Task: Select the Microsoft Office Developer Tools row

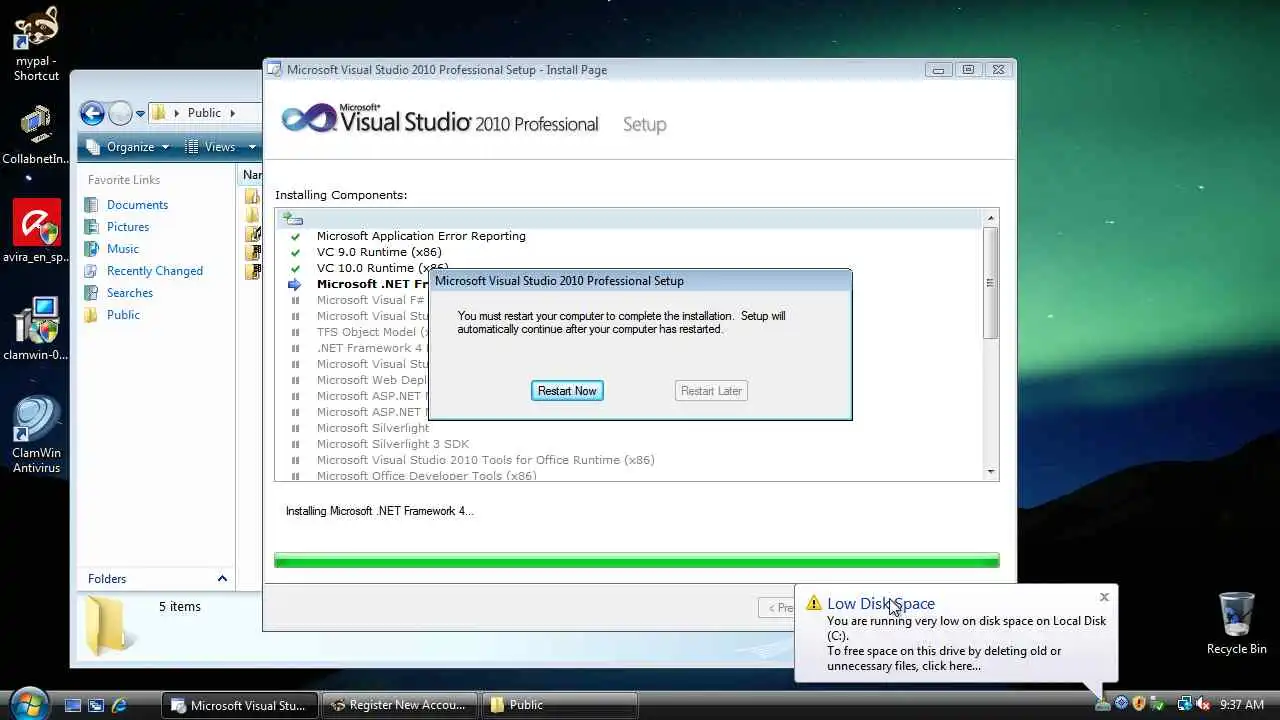Action: point(427,476)
